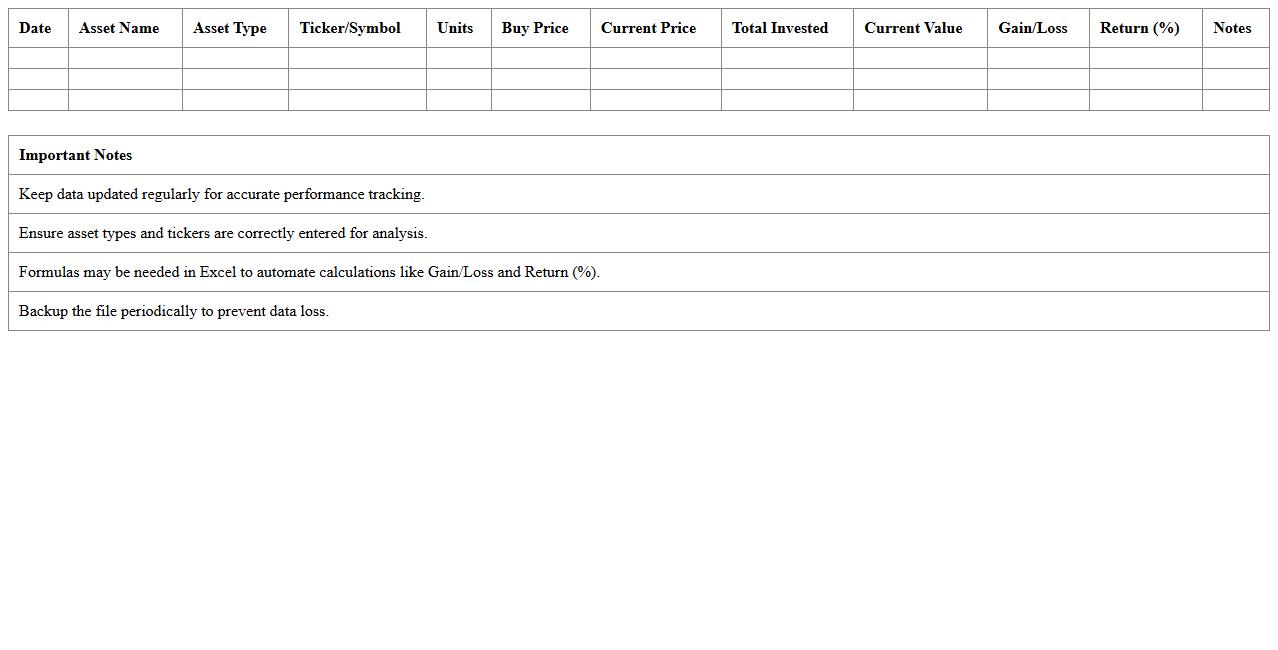Select the Asset Name column header
Screen dimensions: 1278x650
pyautogui.click(x=119, y=28)
